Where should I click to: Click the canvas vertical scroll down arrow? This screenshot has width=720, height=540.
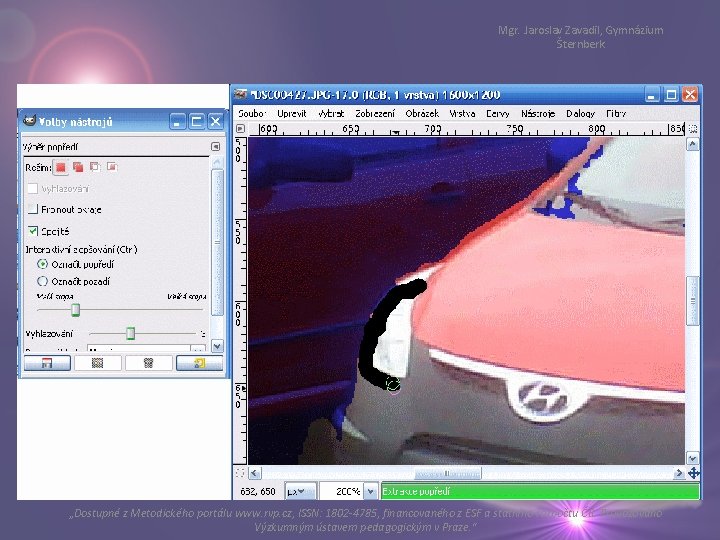692,458
